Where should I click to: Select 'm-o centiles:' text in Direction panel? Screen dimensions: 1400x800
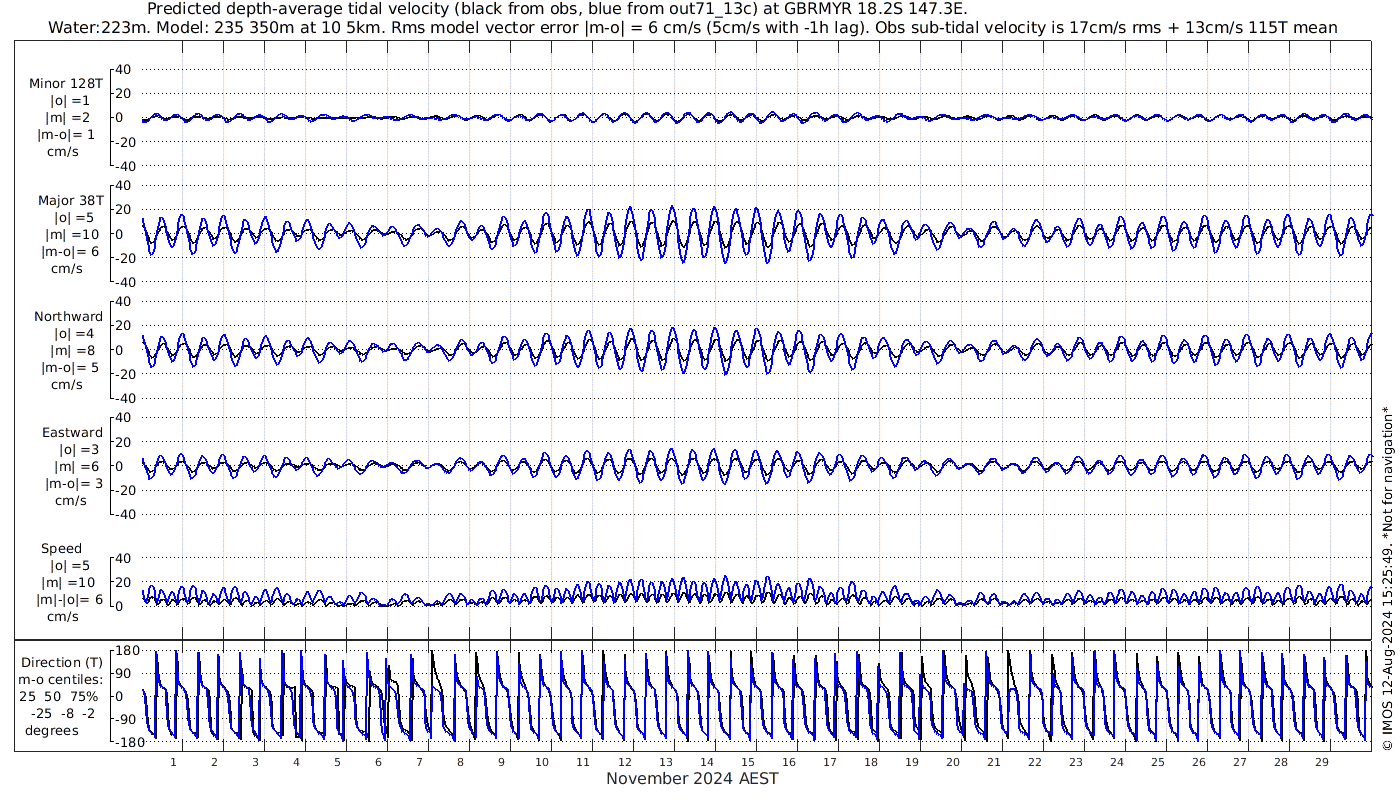point(62,679)
